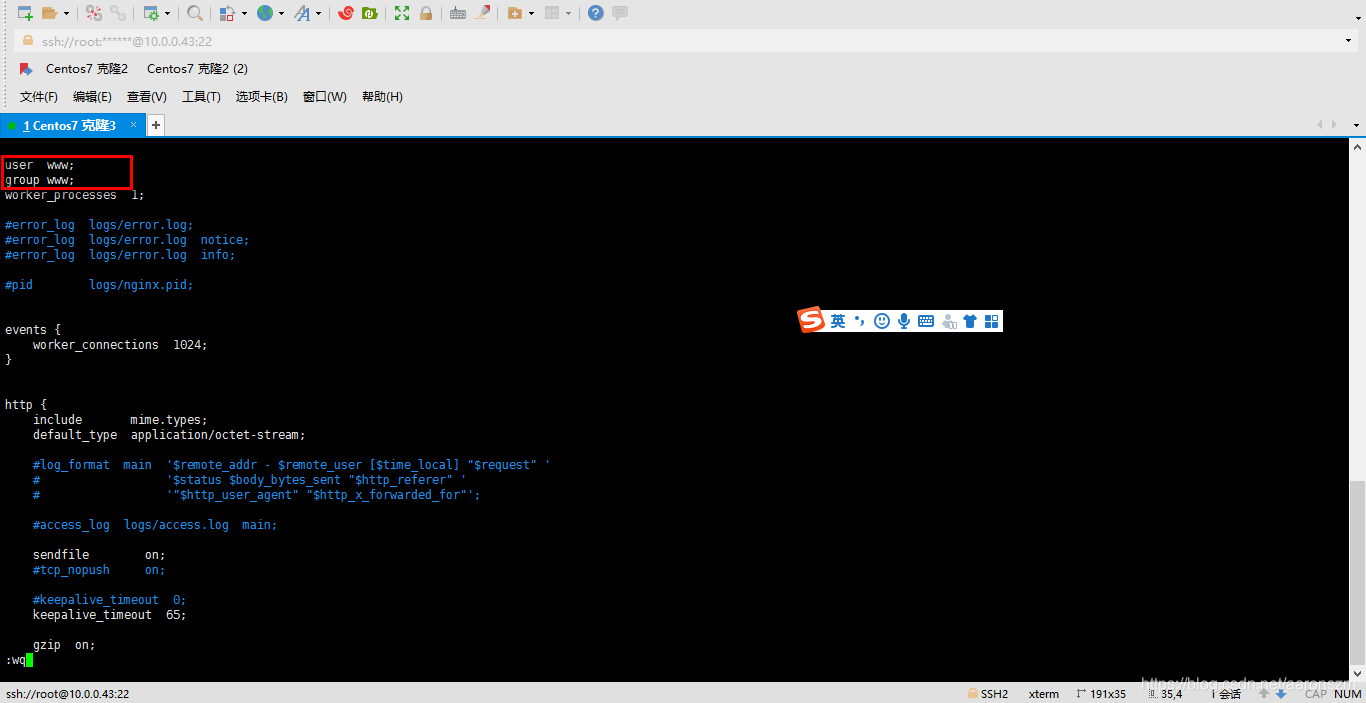Click the Reconnect chain icon
The height and width of the screenshot is (703, 1366).
click(118, 13)
